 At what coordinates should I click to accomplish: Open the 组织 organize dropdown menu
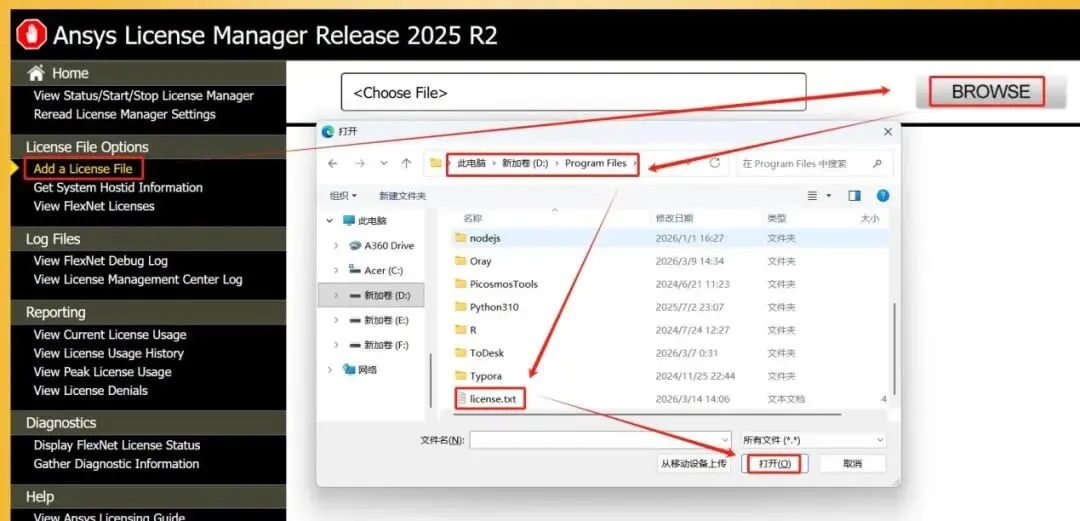[x=343, y=196]
